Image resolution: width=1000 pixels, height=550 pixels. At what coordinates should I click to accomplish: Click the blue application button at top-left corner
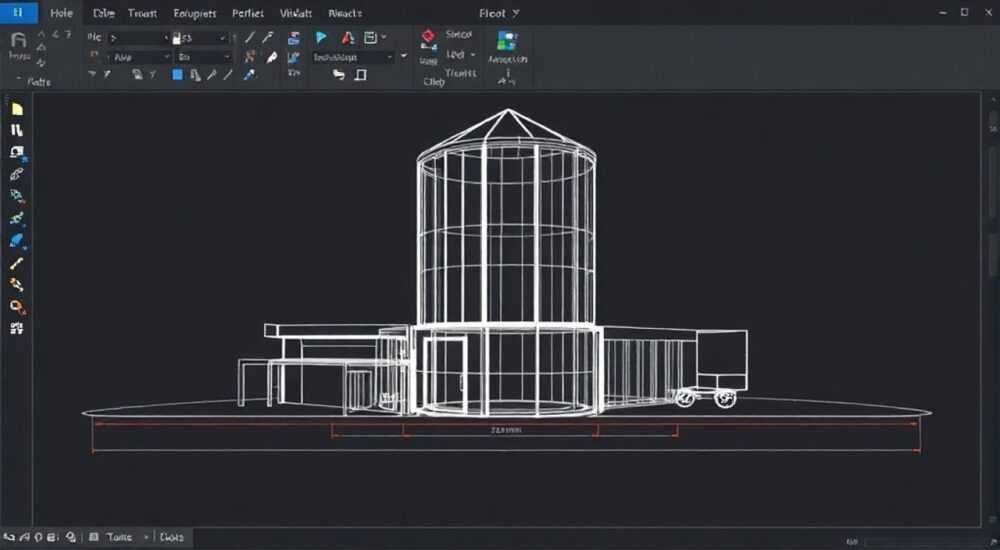[x=19, y=12]
